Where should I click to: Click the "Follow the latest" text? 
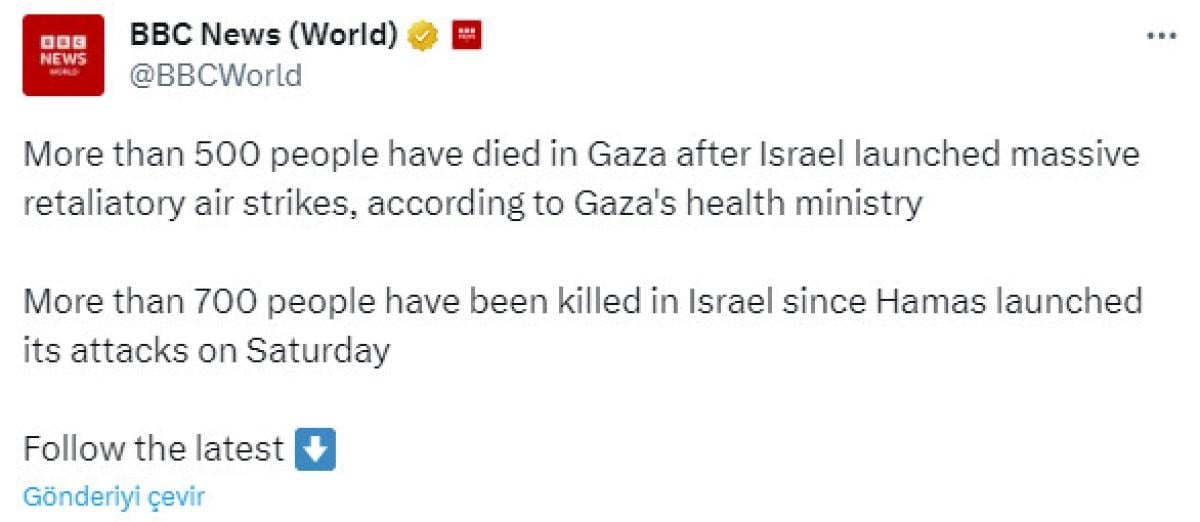[x=153, y=449]
